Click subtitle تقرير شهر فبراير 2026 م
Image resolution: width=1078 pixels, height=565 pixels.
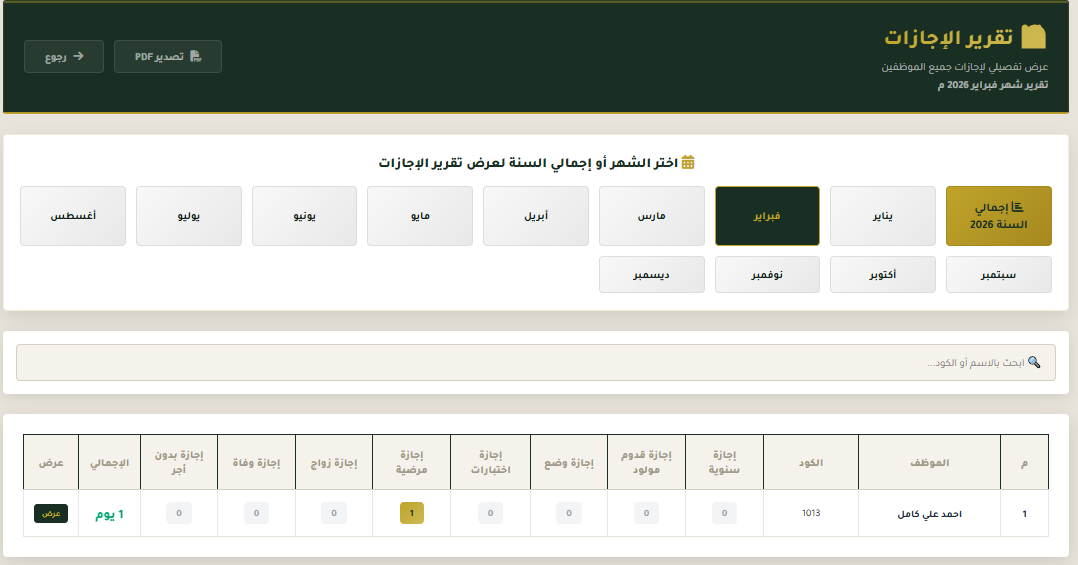(x=993, y=85)
